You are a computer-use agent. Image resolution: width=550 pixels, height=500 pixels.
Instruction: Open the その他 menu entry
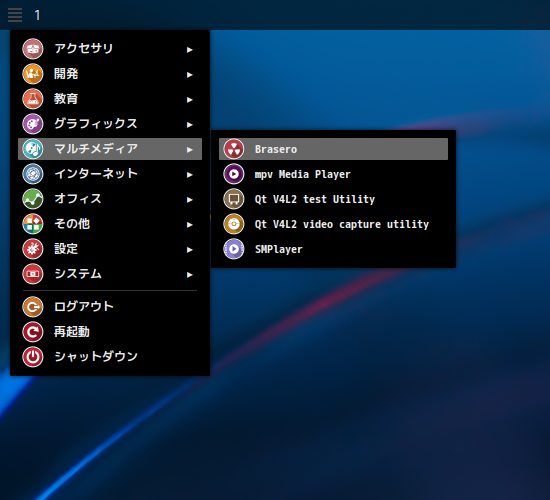point(110,224)
